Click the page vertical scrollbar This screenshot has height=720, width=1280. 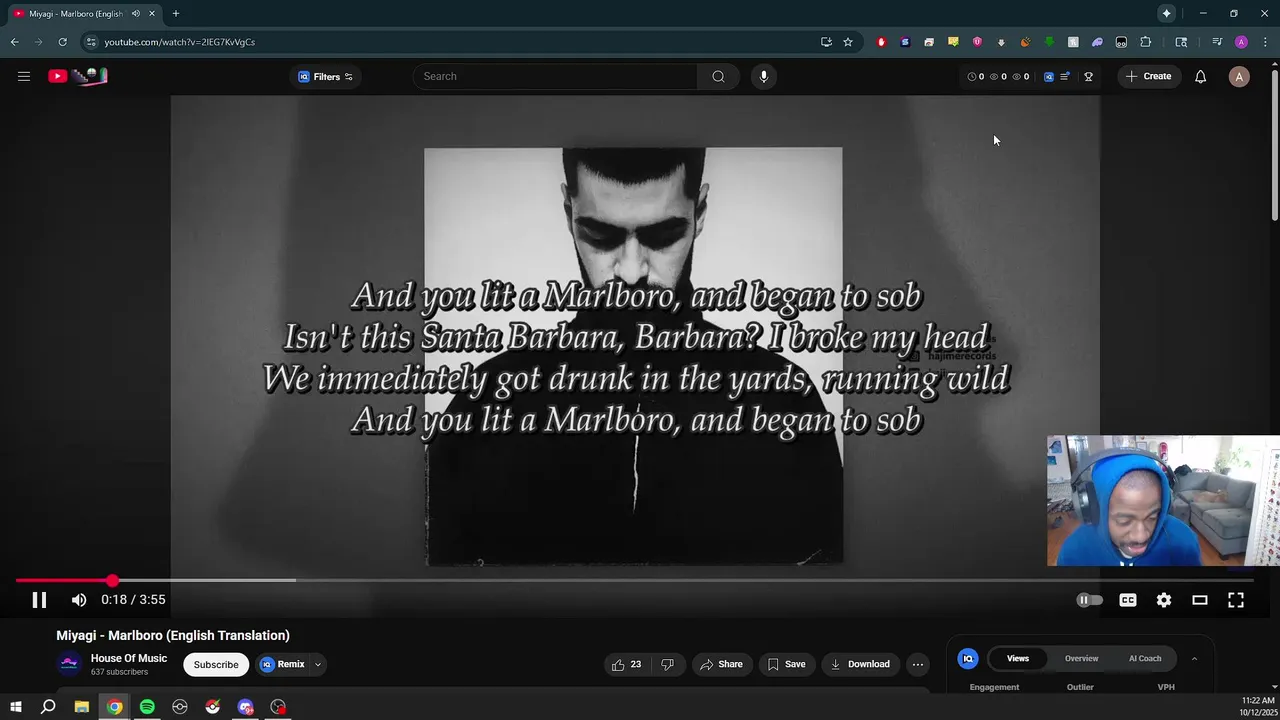[x=1274, y=144]
